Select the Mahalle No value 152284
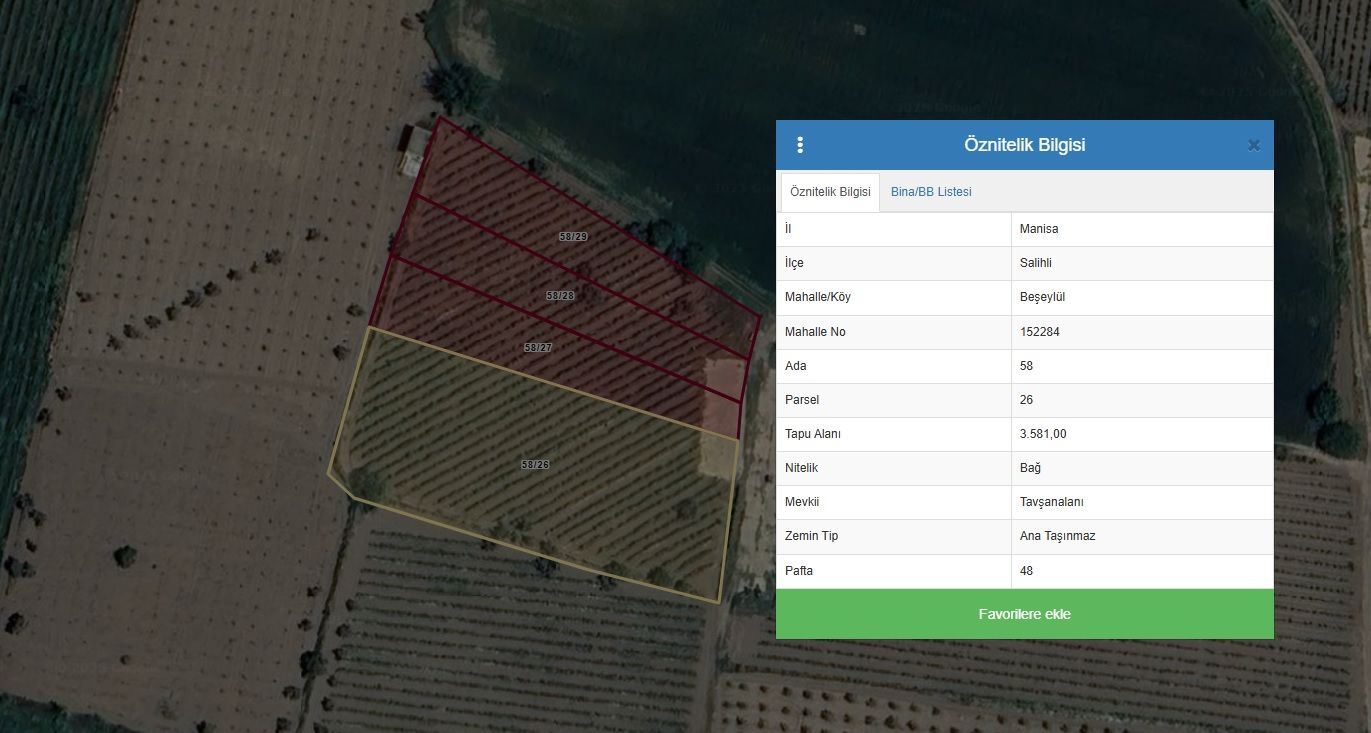The height and width of the screenshot is (733, 1371). (1040, 332)
